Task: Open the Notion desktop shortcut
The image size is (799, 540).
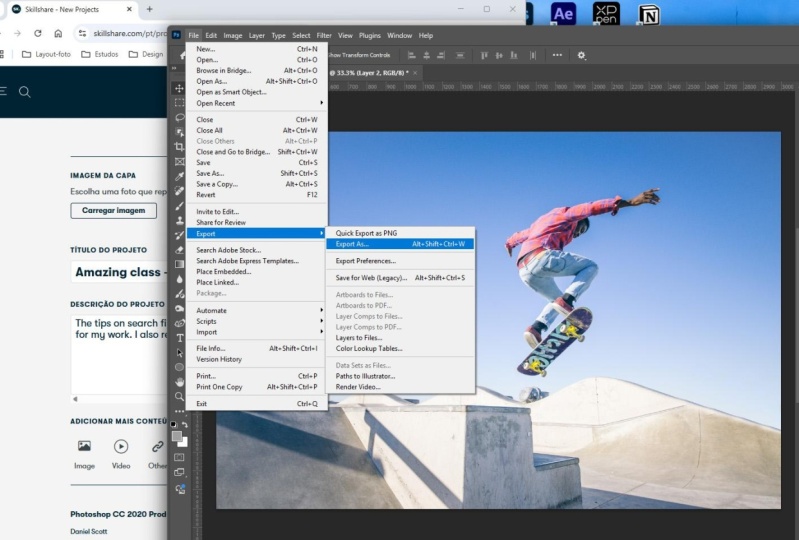Action: pyautogui.click(x=649, y=14)
